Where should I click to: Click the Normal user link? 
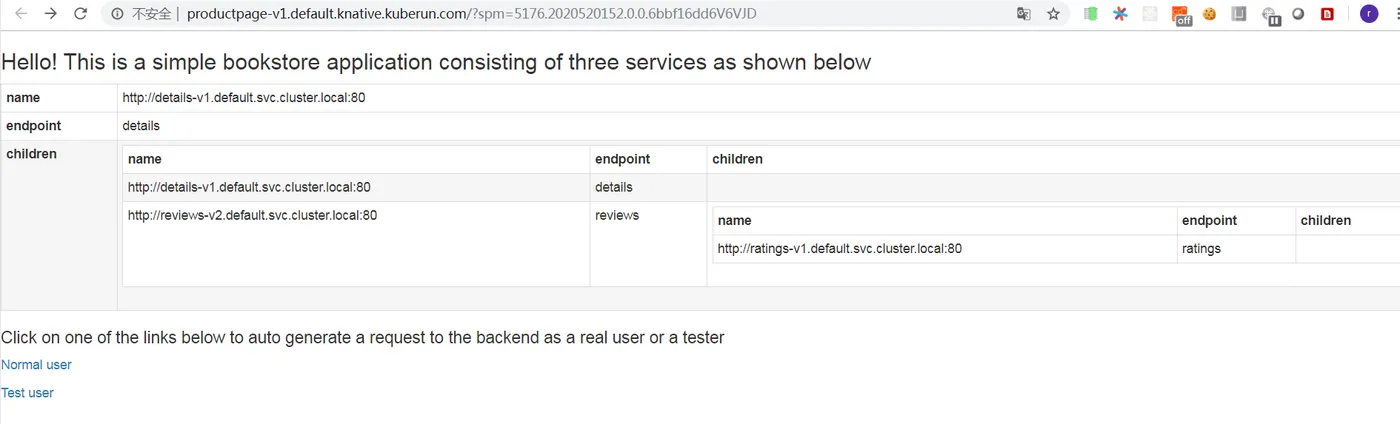pyautogui.click(x=36, y=365)
